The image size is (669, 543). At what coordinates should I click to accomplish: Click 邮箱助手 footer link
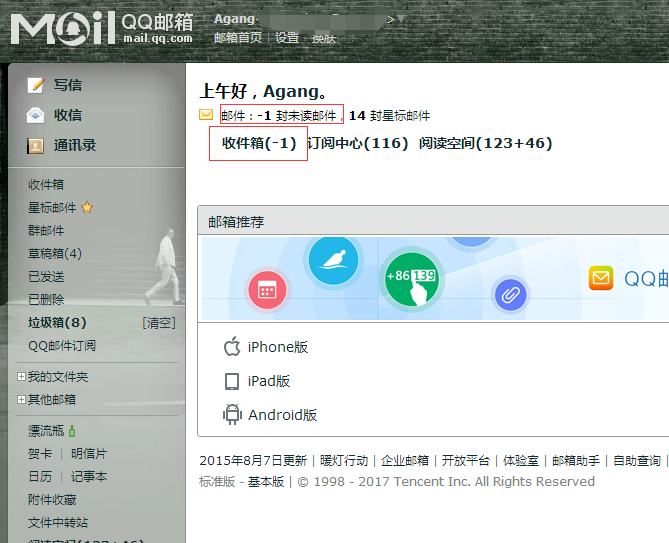(x=576, y=461)
